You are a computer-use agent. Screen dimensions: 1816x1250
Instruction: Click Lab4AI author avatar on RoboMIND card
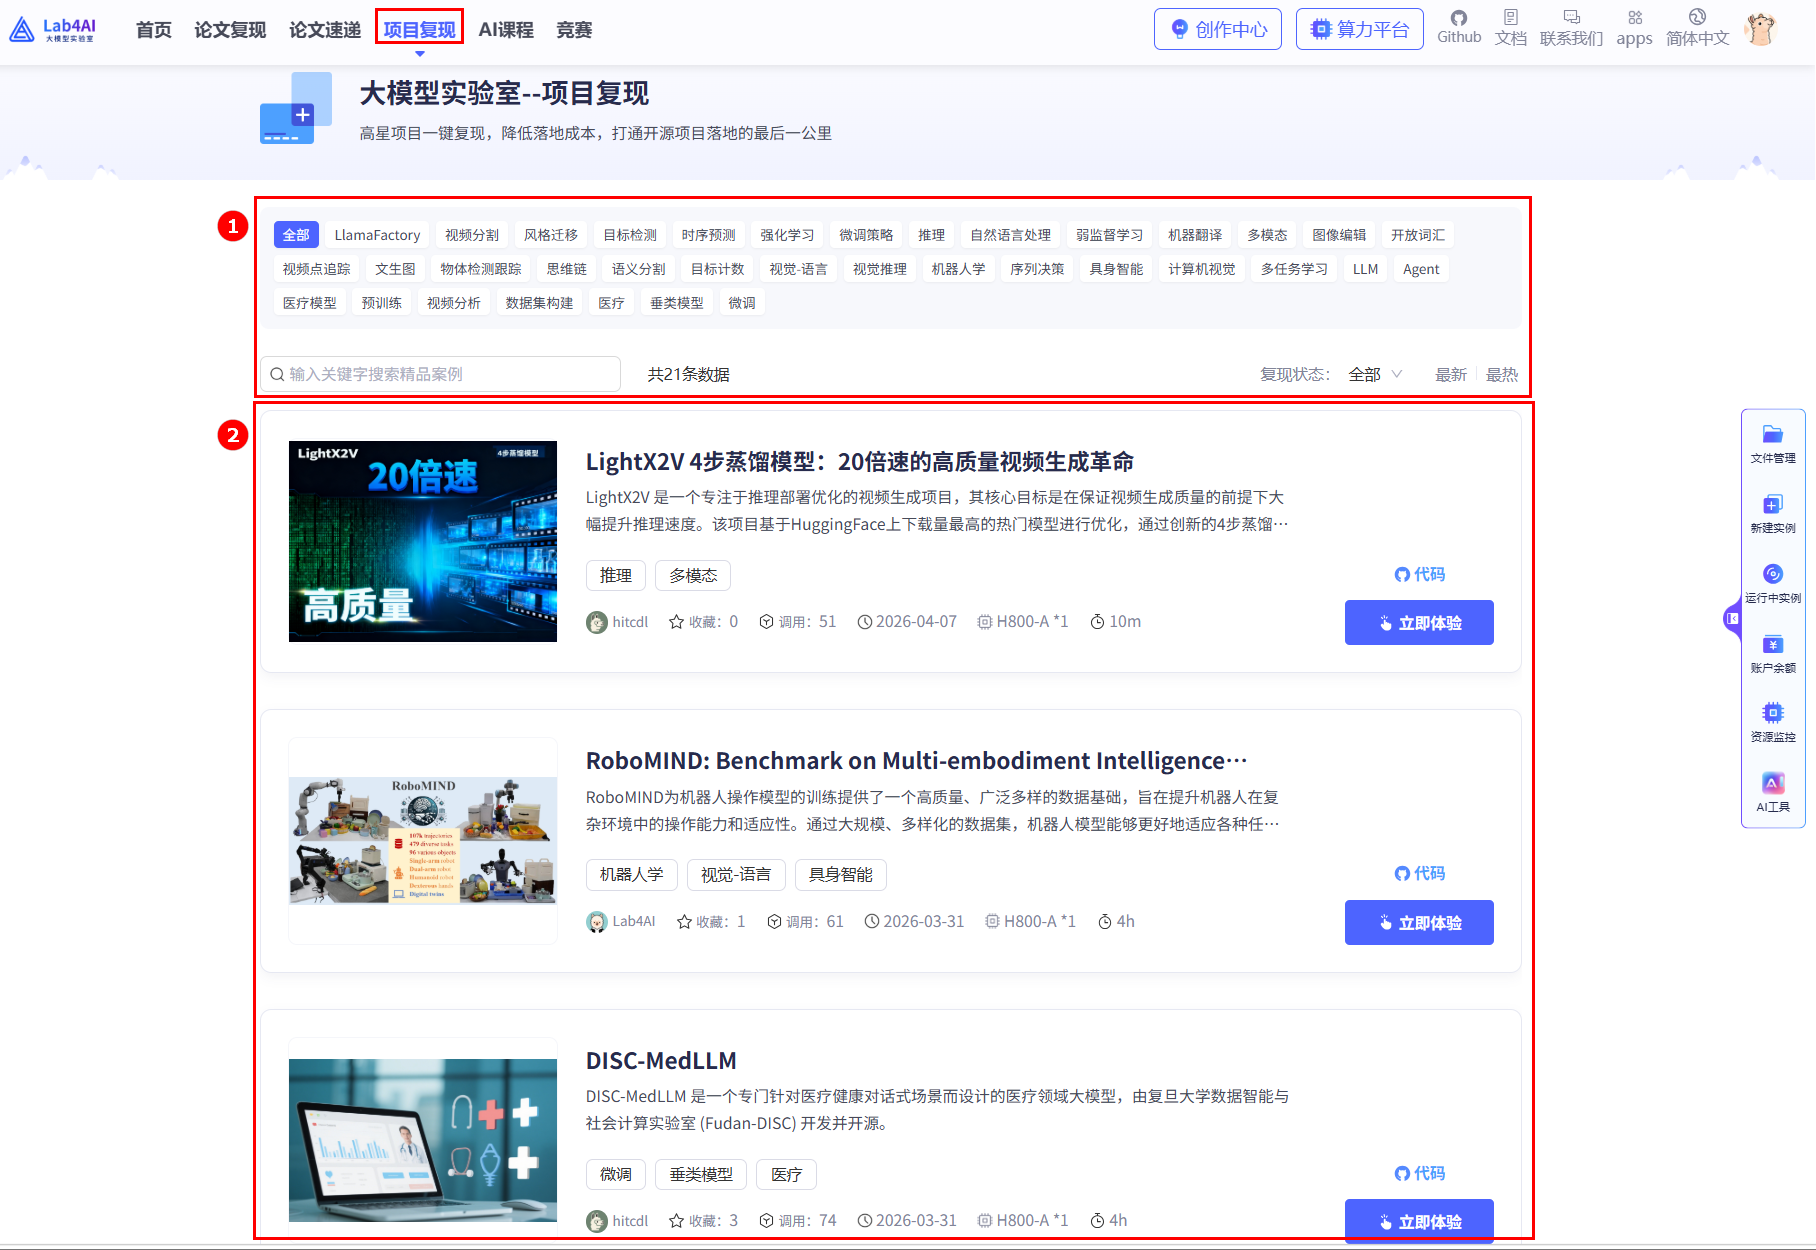pos(597,922)
